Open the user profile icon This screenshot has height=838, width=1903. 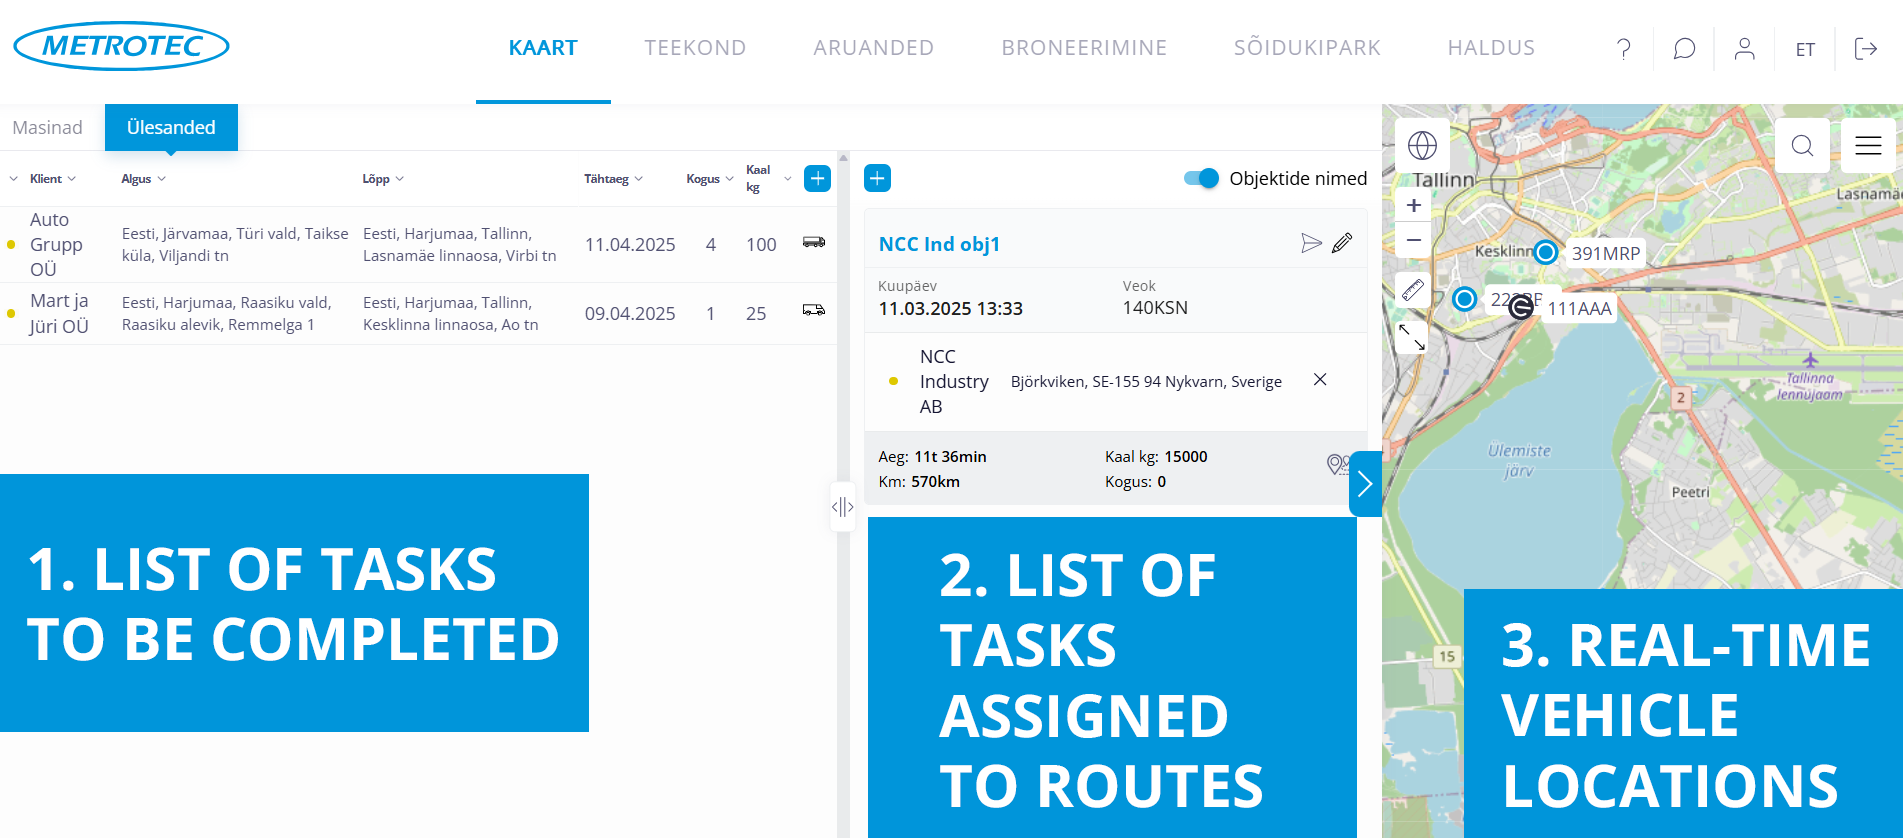click(x=1744, y=49)
